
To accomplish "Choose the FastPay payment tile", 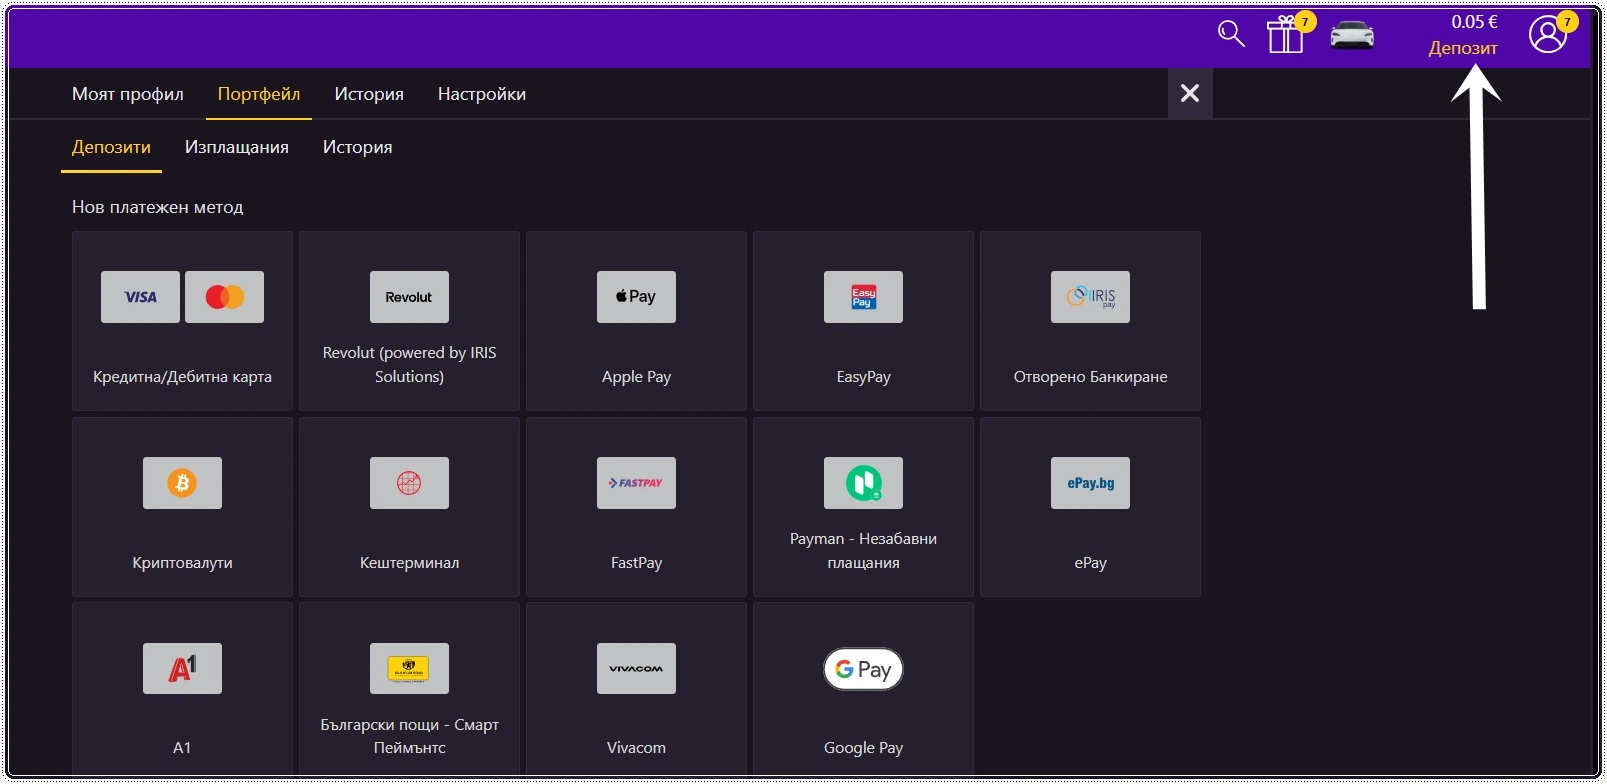I will coord(636,507).
